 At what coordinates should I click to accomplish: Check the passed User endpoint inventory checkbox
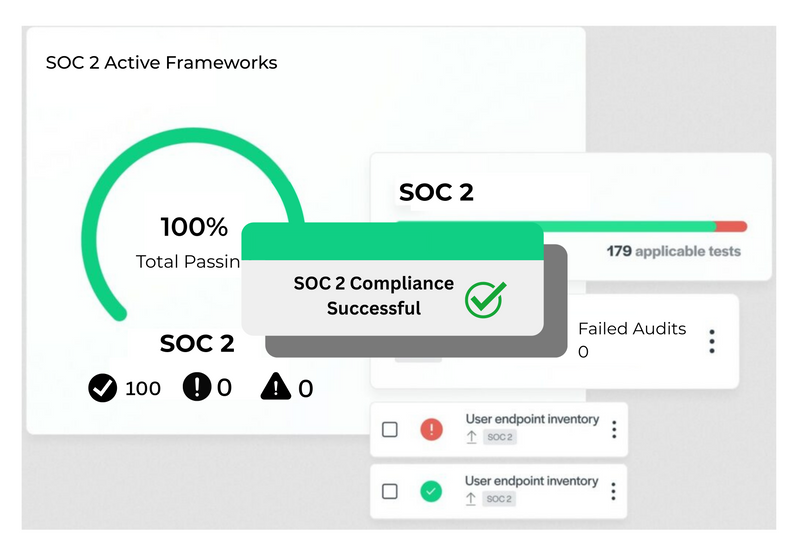(390, 491)
